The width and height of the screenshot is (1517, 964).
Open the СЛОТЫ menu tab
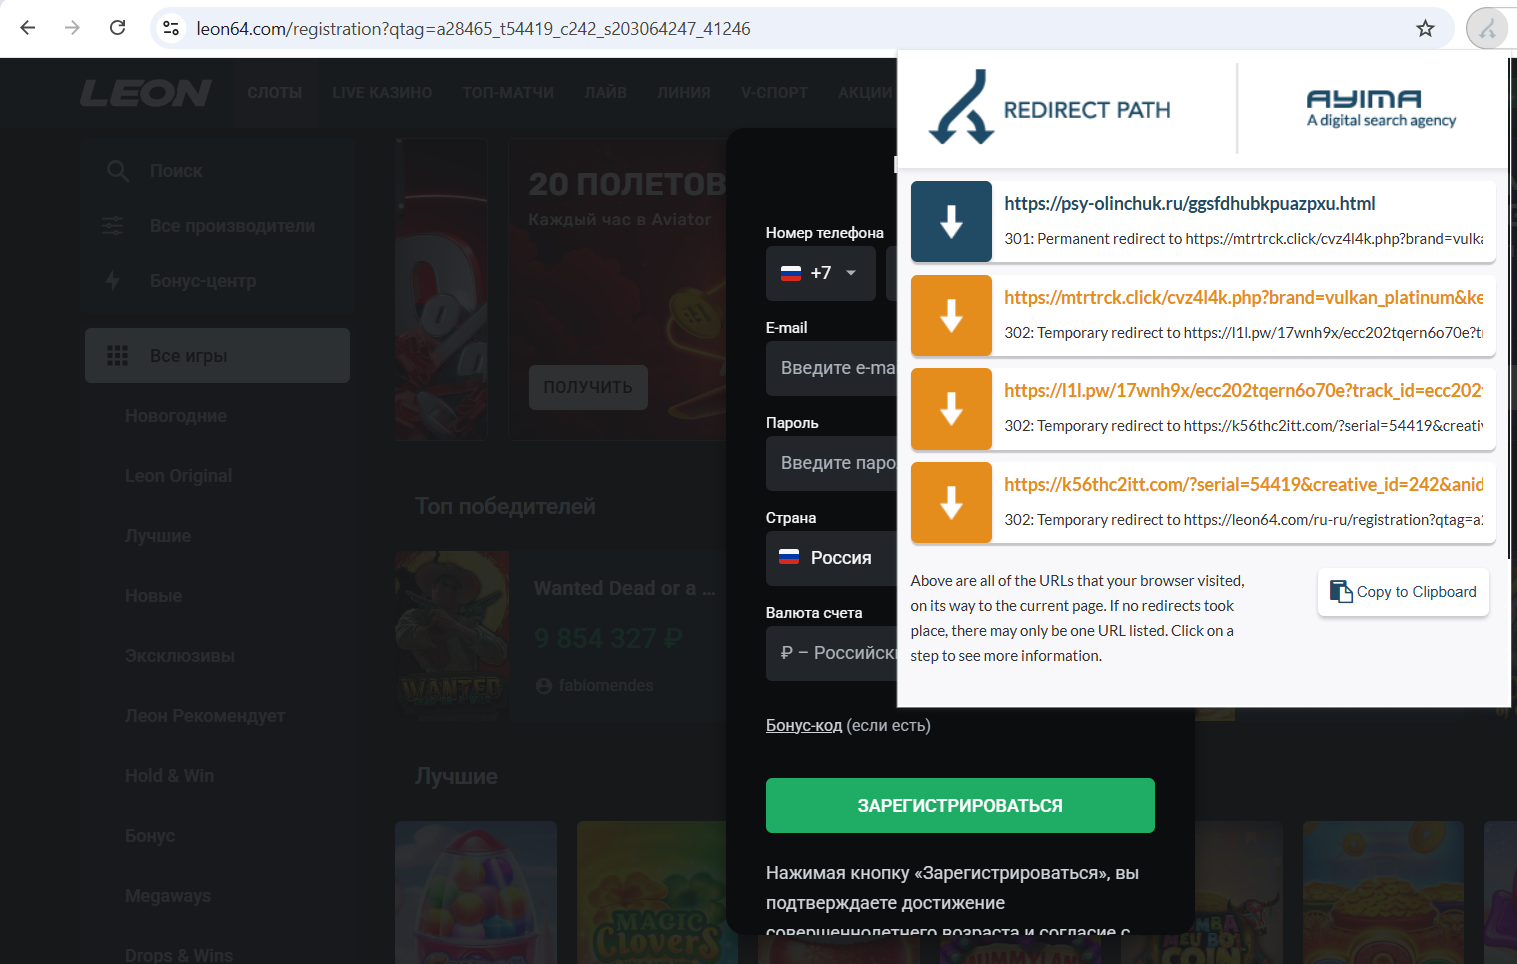[x=275, y=93]
